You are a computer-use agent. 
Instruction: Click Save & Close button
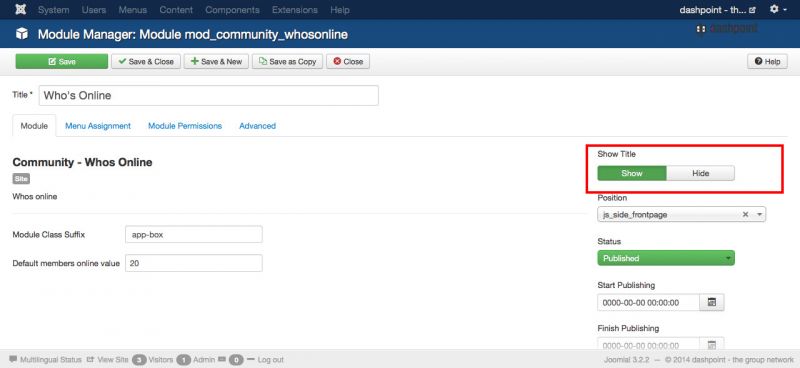pyautogui.click(x=146, y=61)
